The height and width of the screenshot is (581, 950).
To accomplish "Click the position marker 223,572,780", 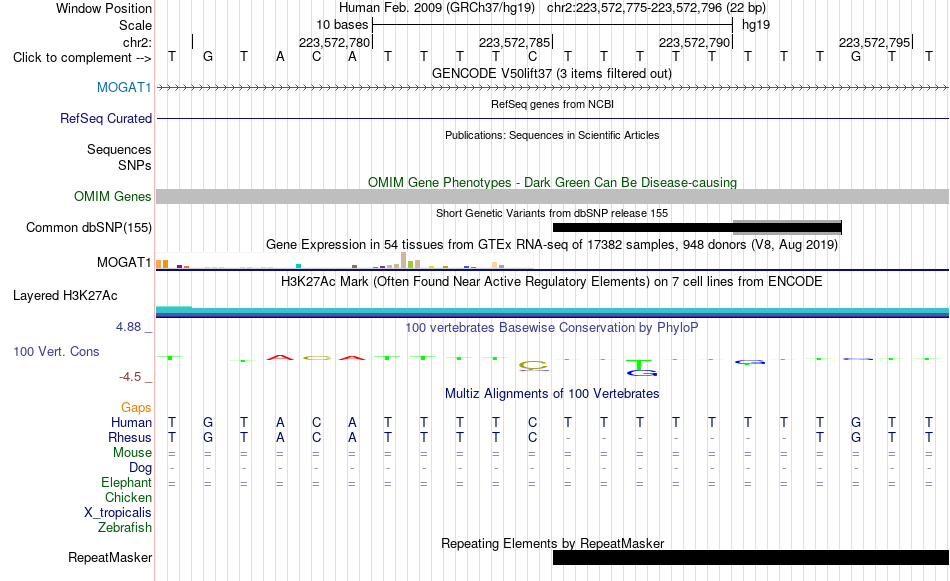I will tap(334, 42).
